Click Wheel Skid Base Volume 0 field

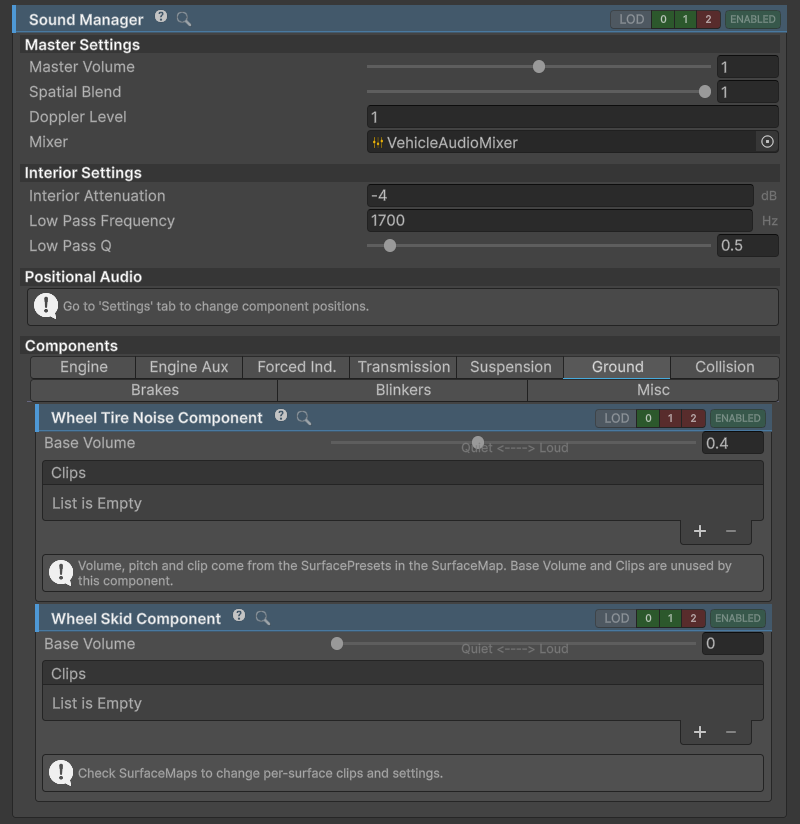point(733,644)
